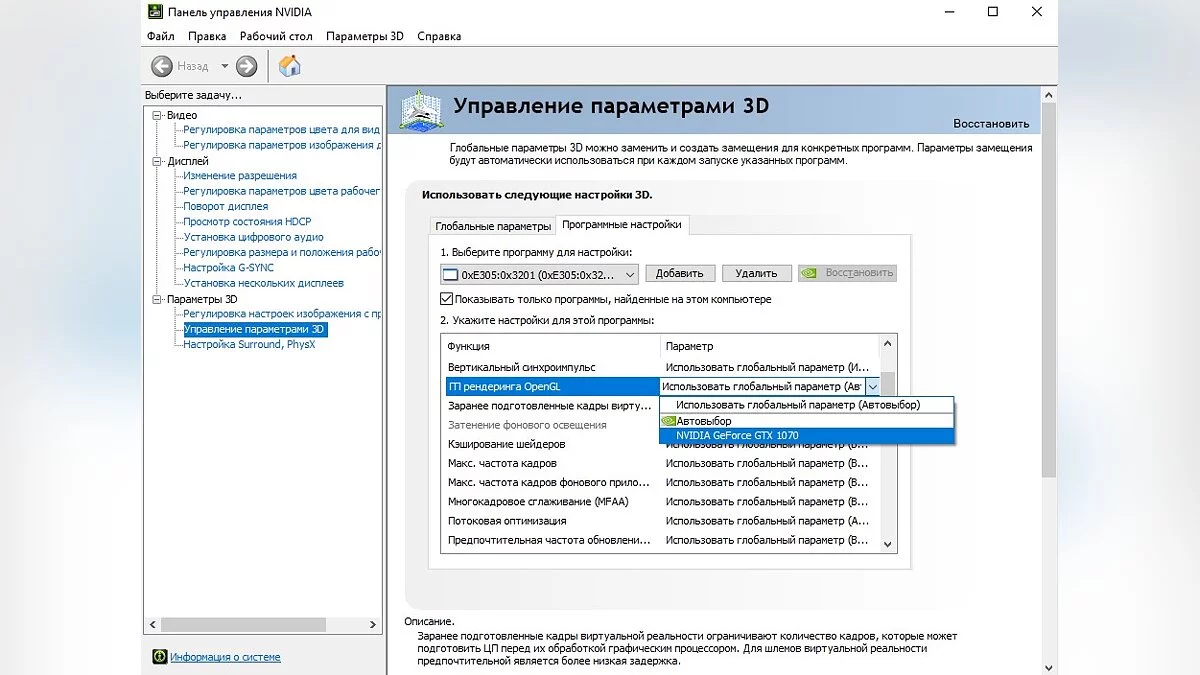
Task: Click the Back arrow icon in toolbar
Action: tap(162, 66)
